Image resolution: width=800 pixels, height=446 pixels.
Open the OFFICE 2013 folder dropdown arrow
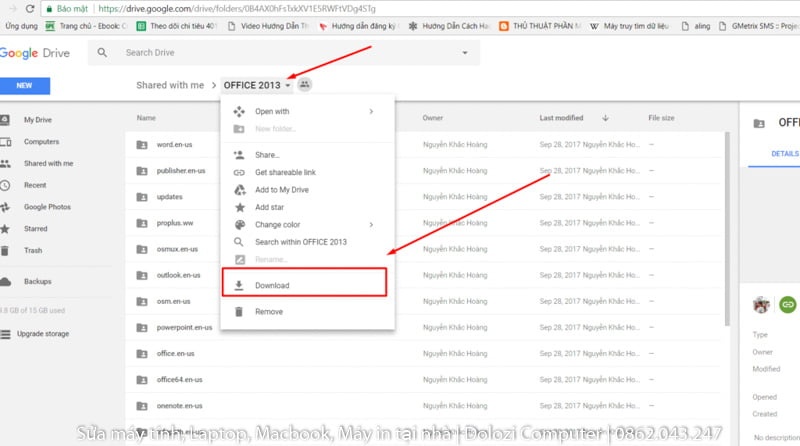[288, 85]
